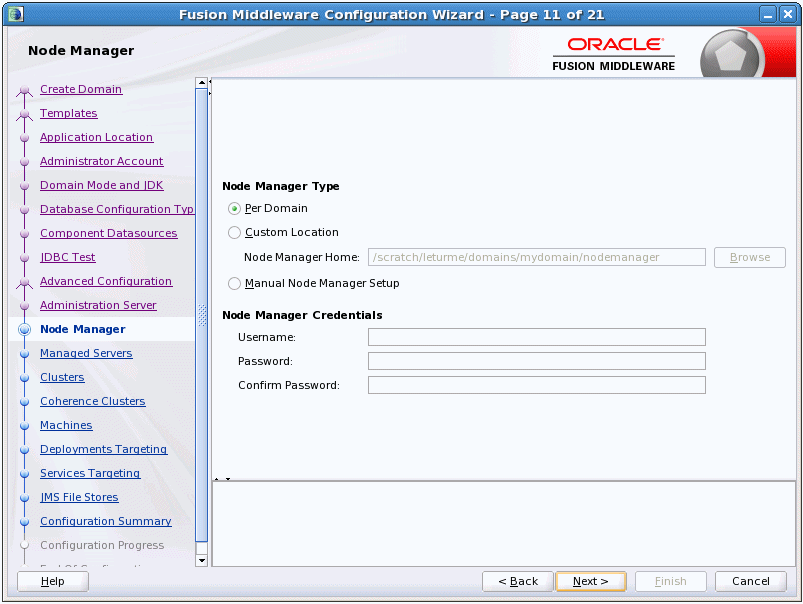
Task: Click the disabled Finish button
Action: [670, 581]
